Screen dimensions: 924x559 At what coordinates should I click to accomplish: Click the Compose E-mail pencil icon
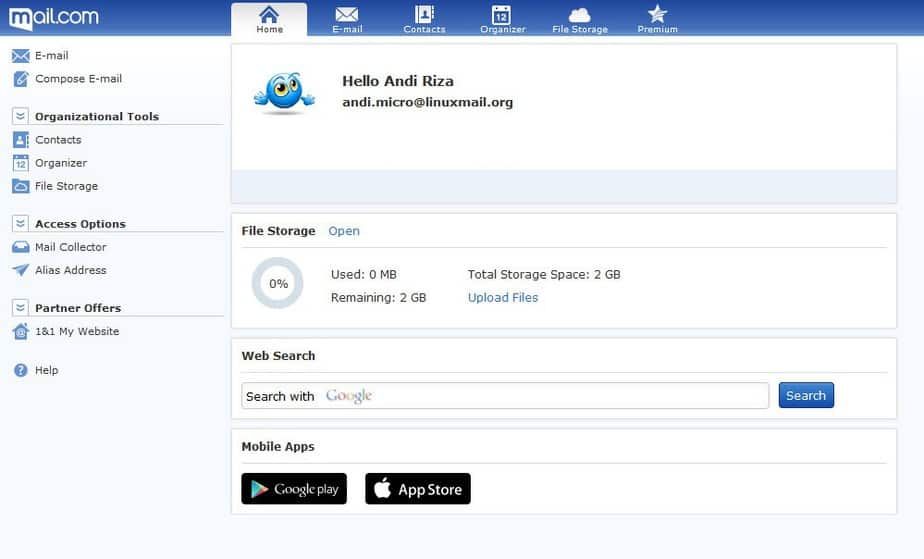[20, 79]
